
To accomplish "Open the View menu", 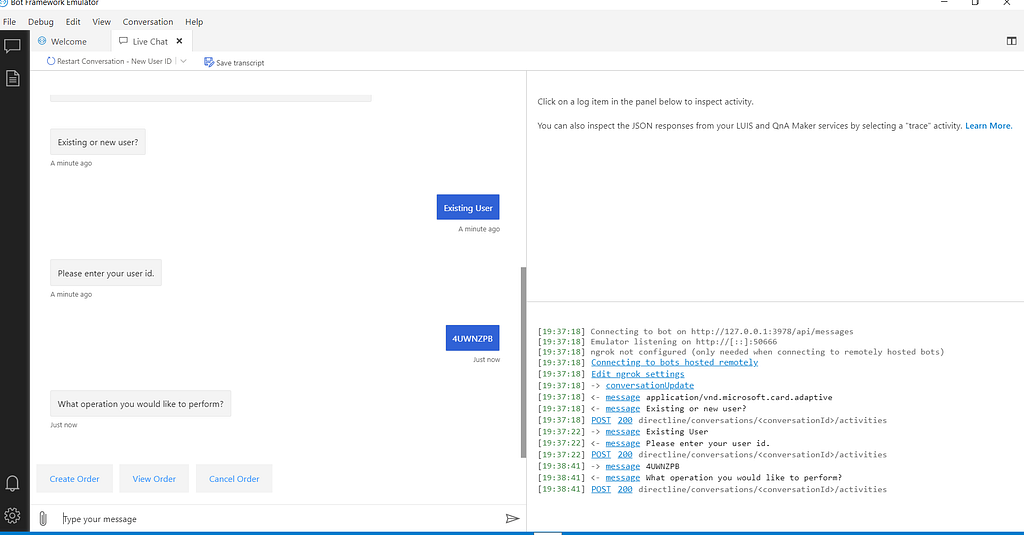I will pos(101,22).
